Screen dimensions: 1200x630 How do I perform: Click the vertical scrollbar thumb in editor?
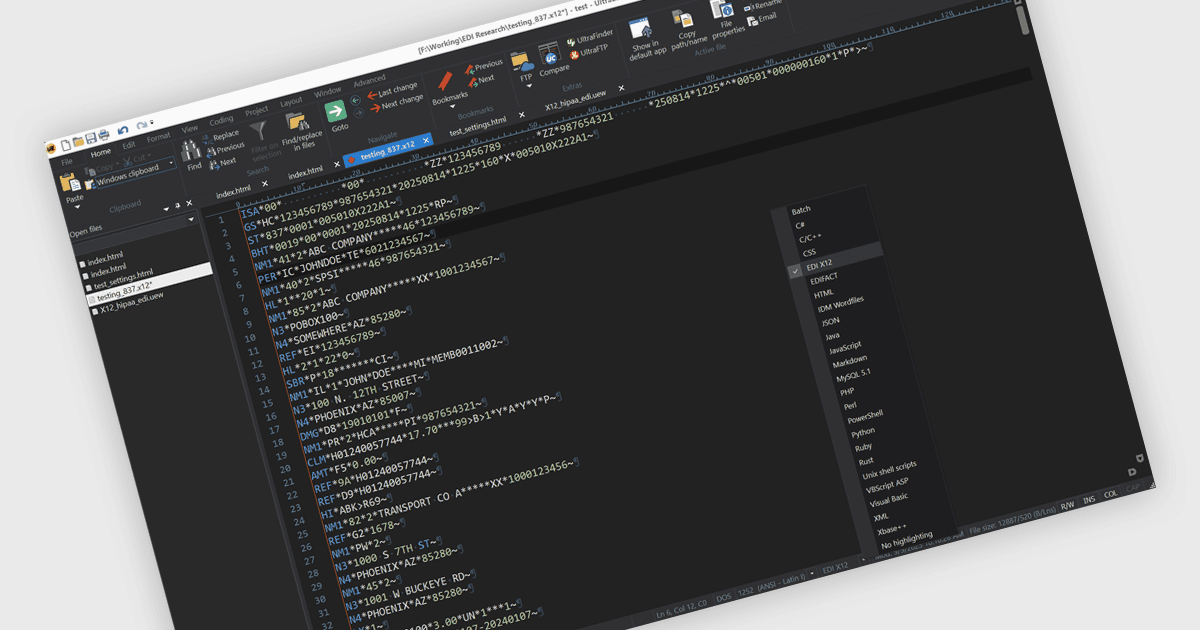[1022, 18]
